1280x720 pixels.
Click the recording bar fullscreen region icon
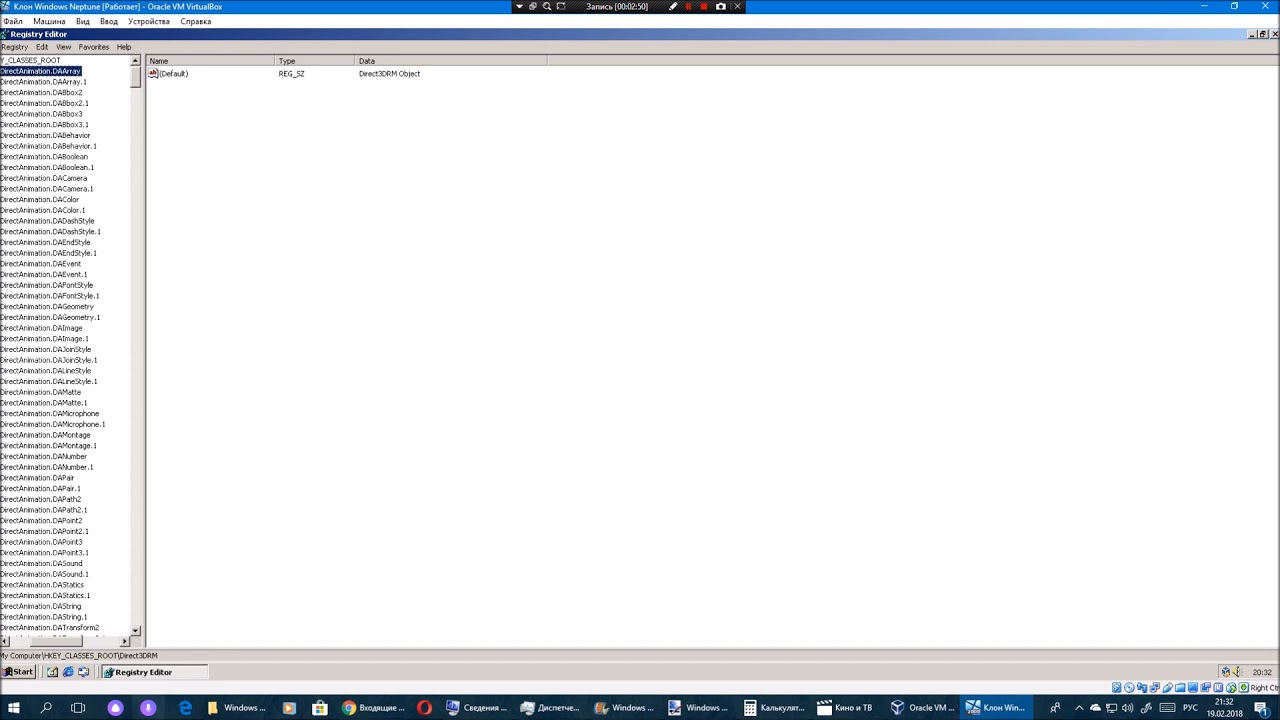[561, 6]
